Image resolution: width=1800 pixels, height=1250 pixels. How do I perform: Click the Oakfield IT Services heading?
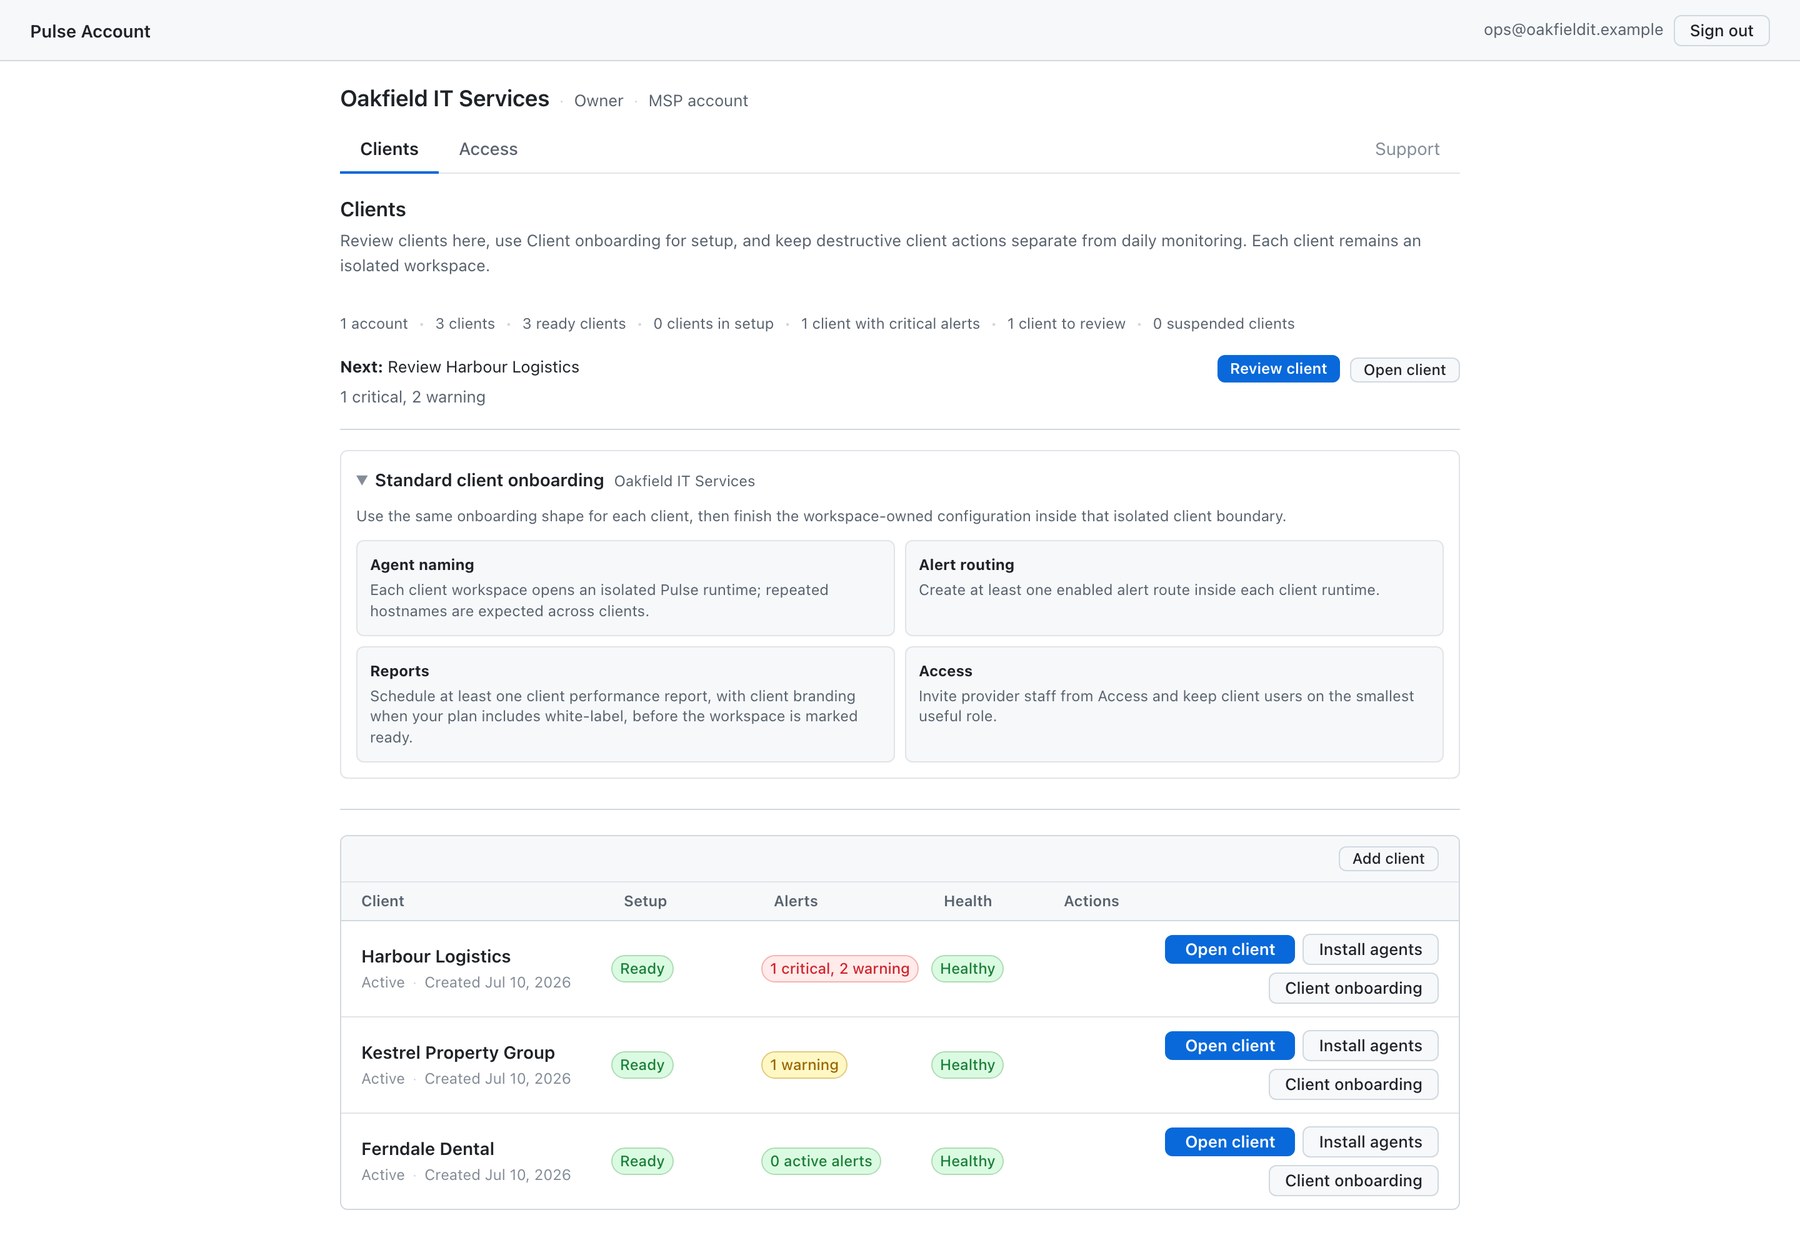click(x=445, y=99)
